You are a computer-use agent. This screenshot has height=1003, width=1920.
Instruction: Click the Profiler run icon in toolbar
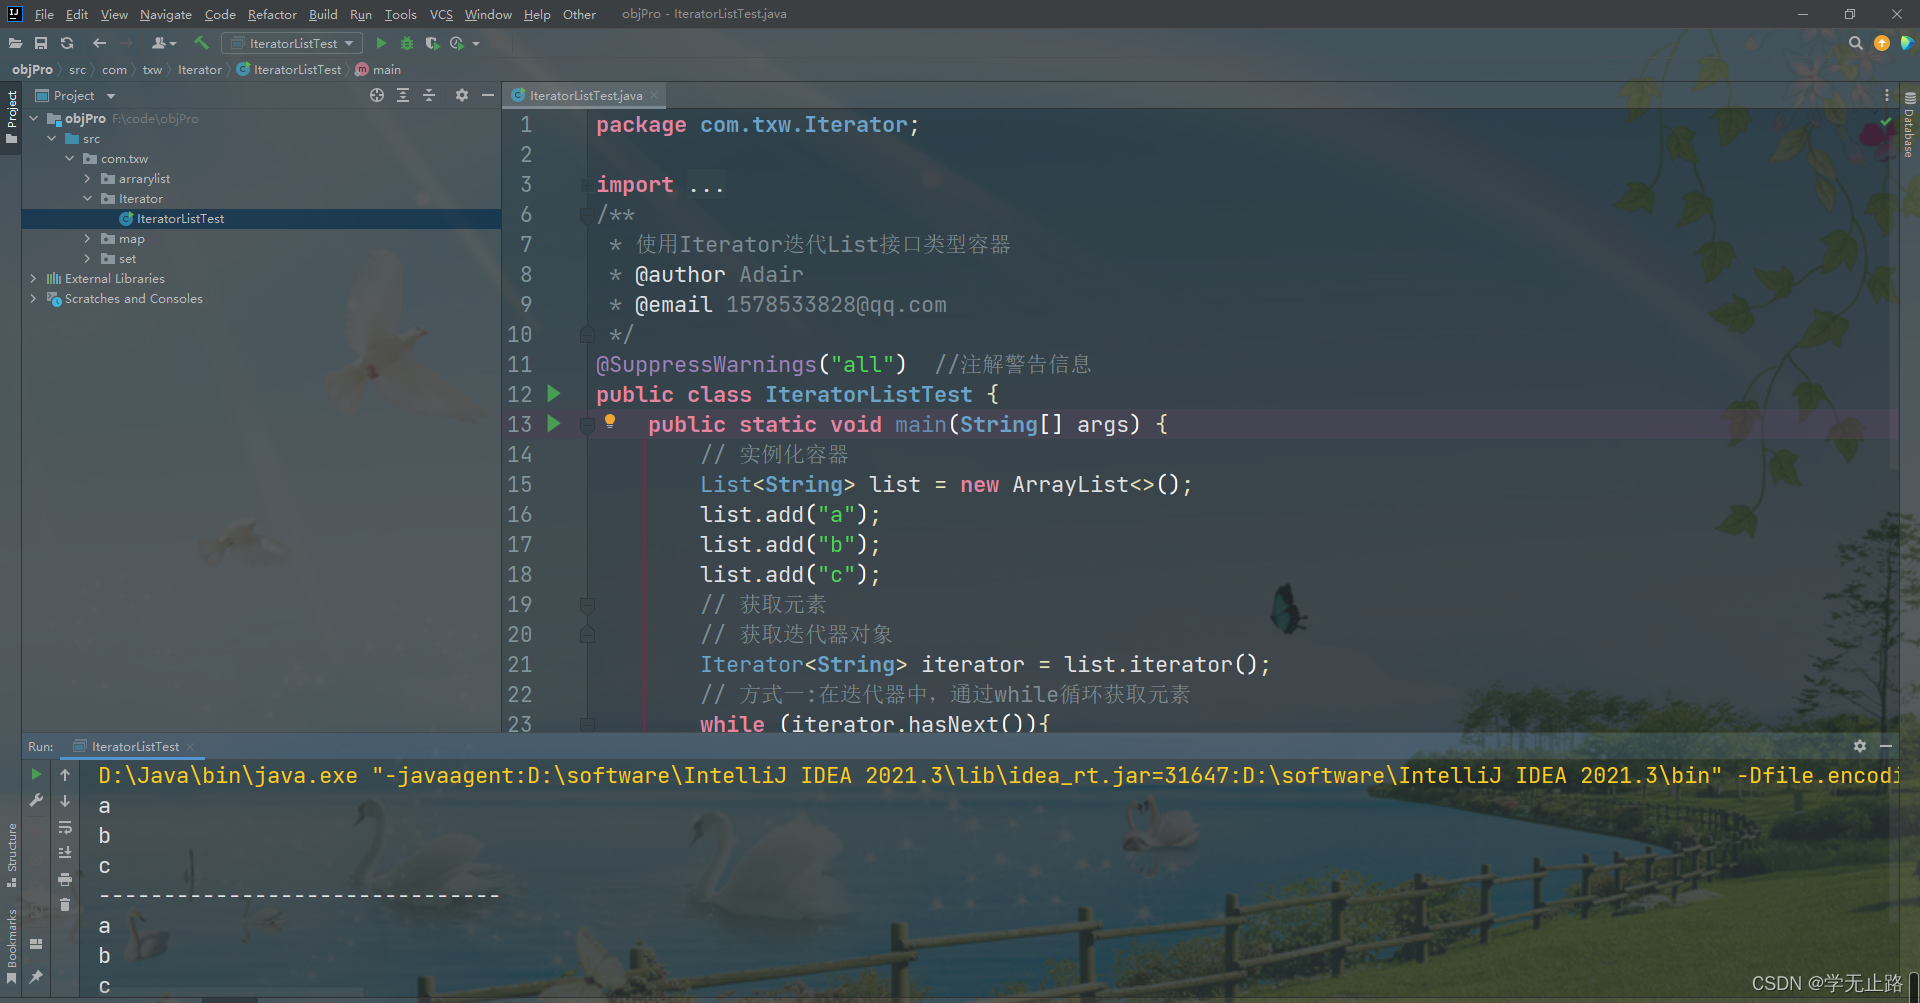click(x=457, y=43)
